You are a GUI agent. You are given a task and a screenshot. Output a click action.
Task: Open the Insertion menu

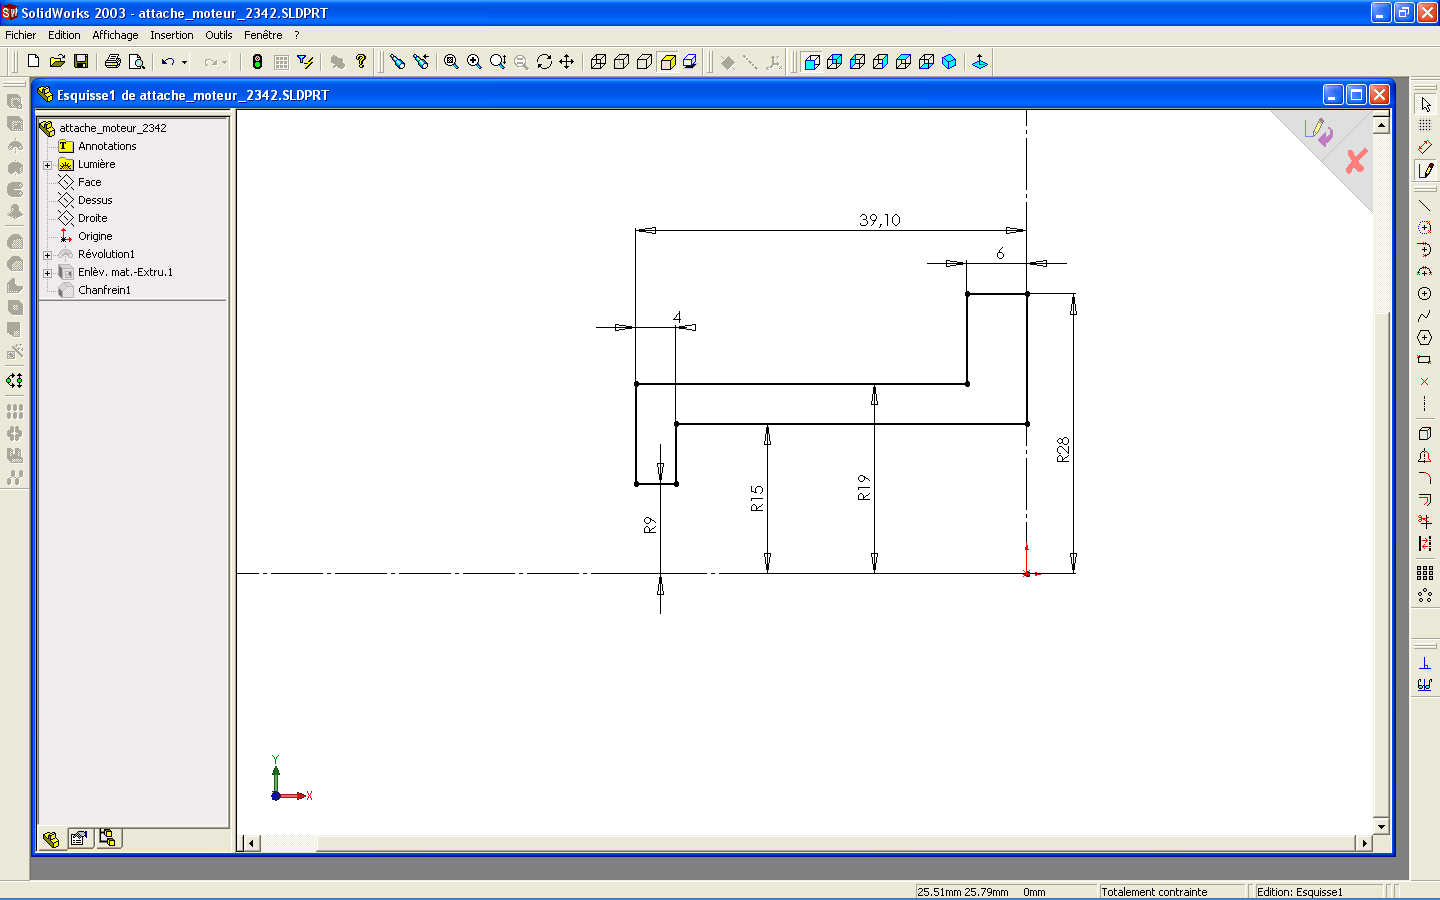(x=172, y=35)
